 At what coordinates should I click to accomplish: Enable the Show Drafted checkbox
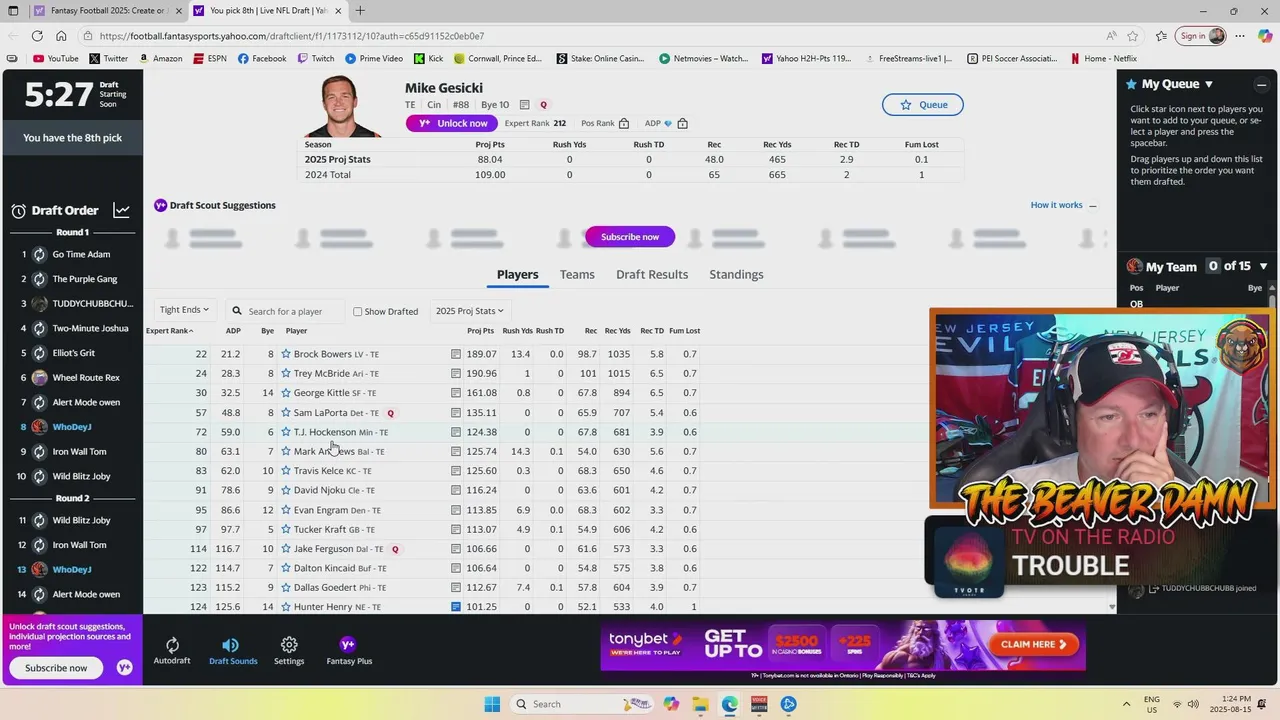coord(357,312)
